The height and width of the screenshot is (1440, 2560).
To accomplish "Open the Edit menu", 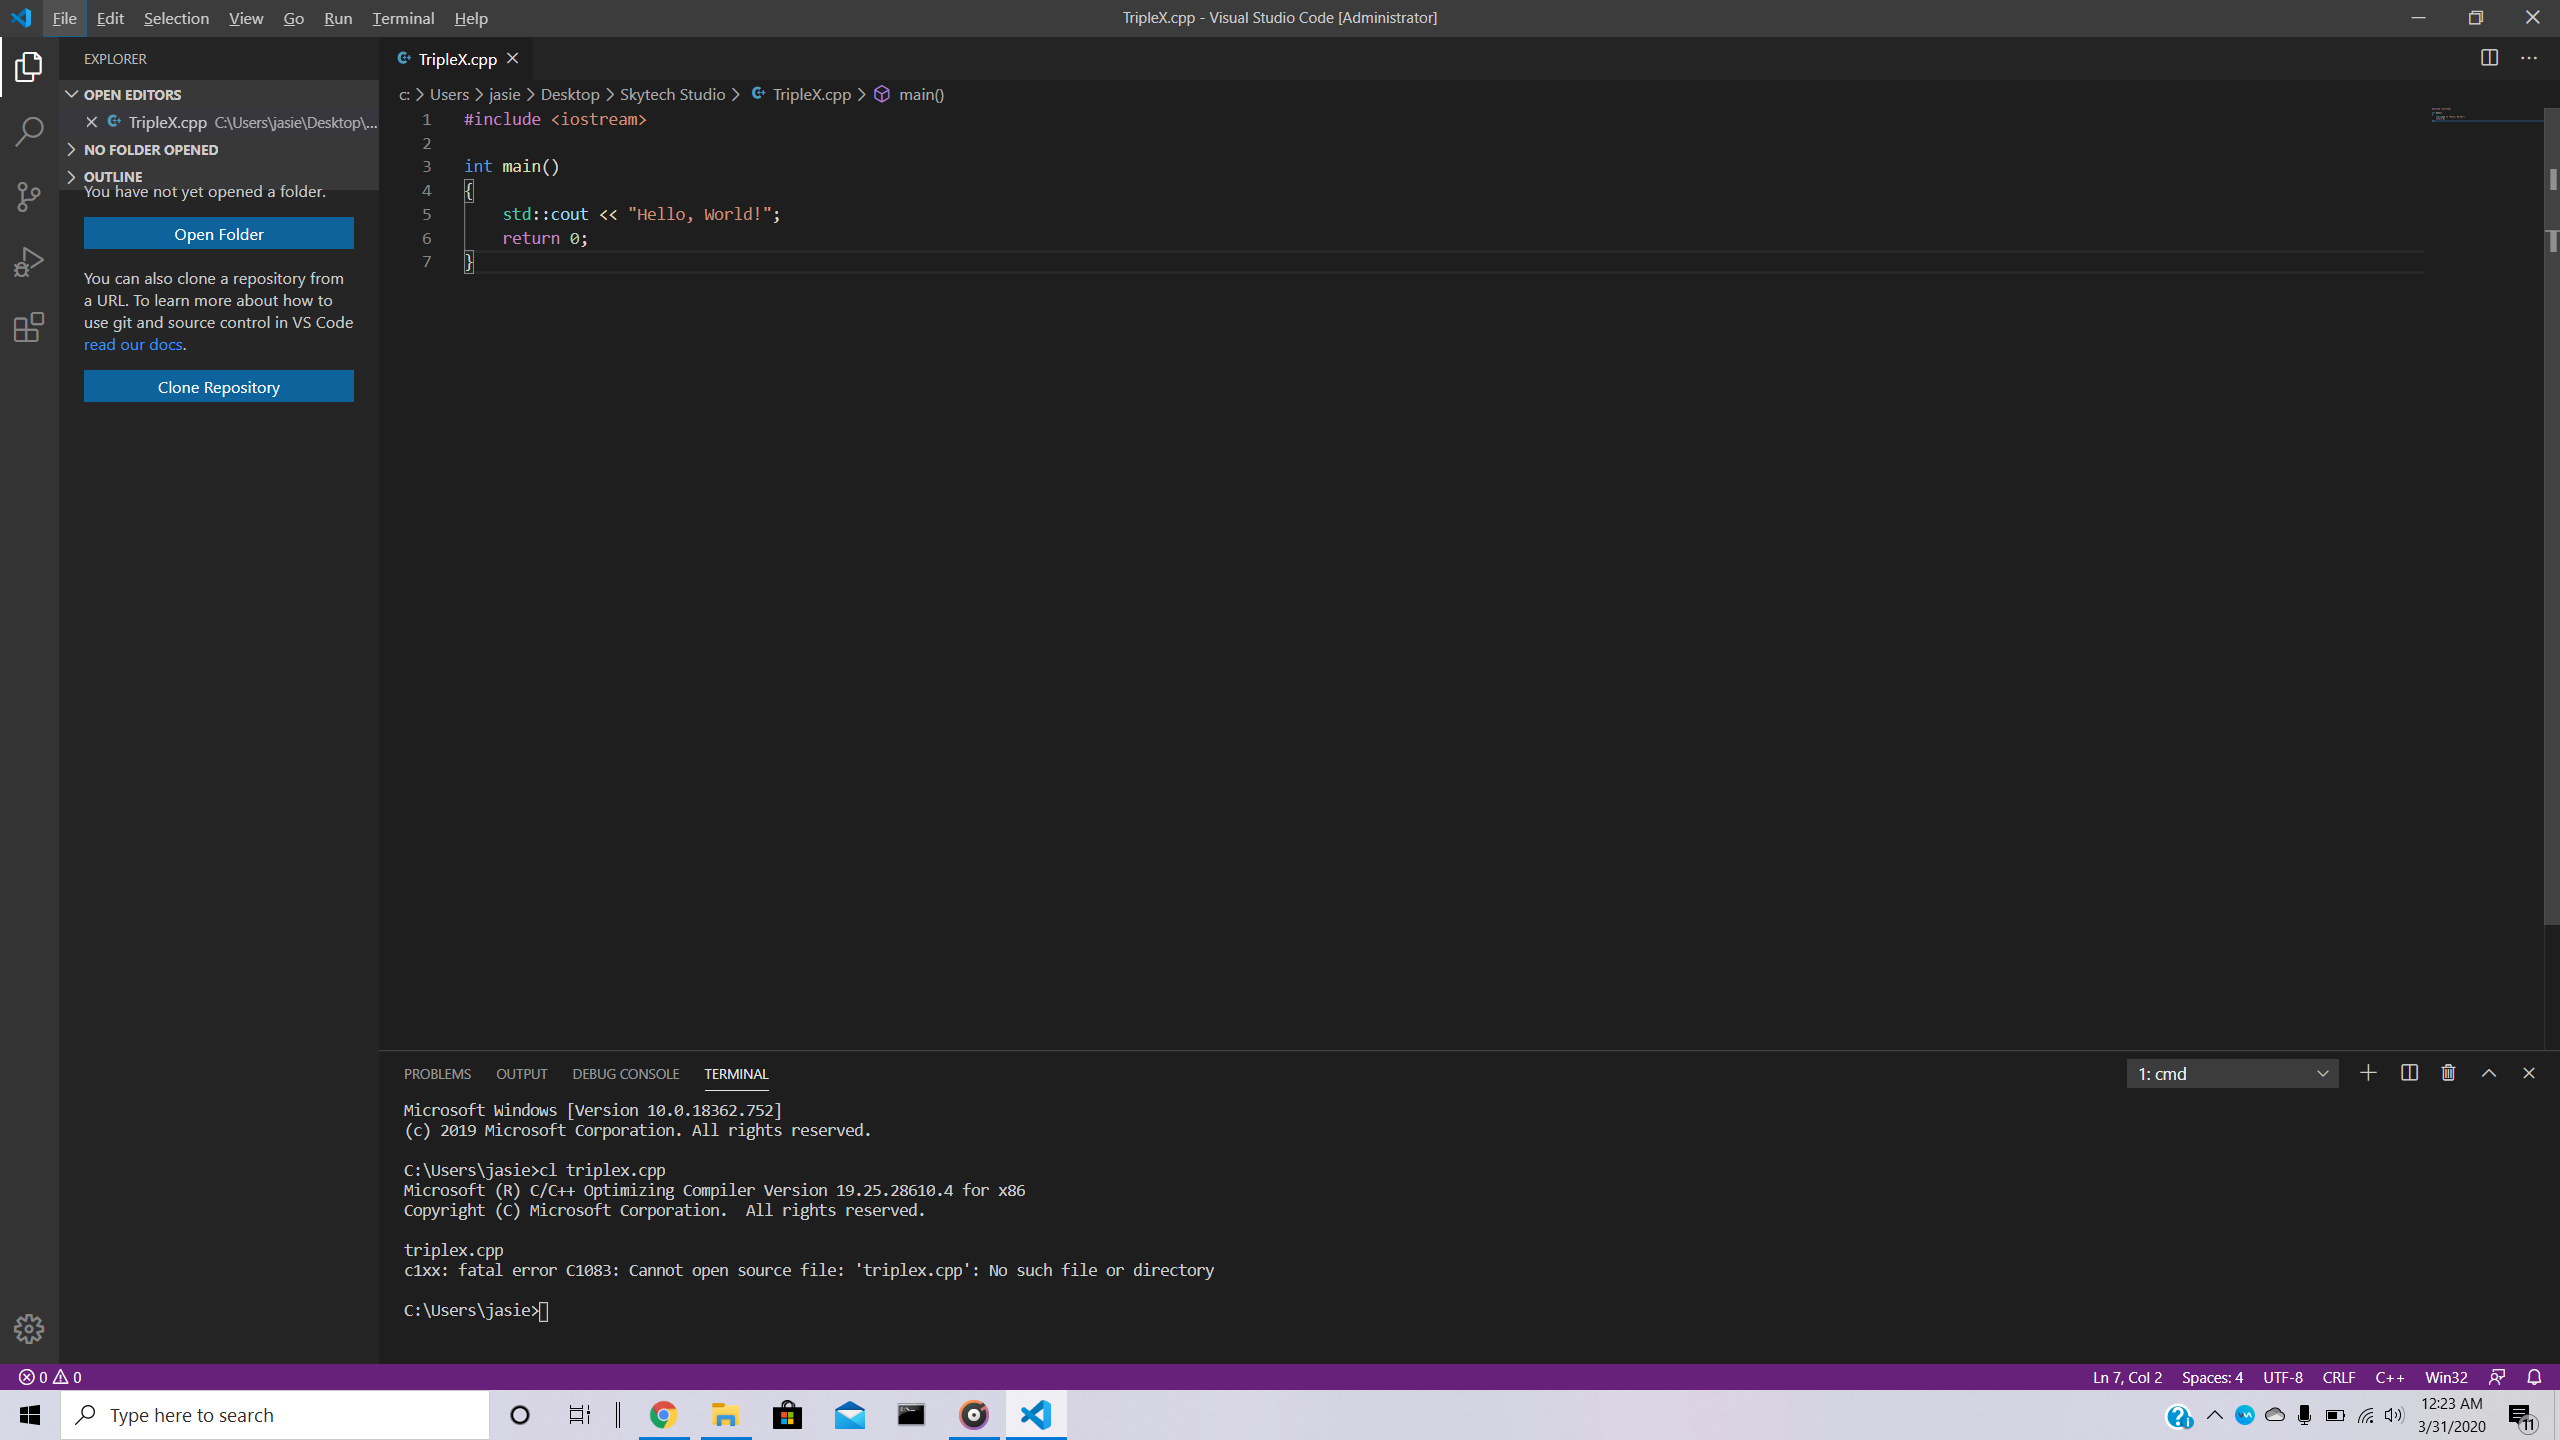I will pos(110,18).
